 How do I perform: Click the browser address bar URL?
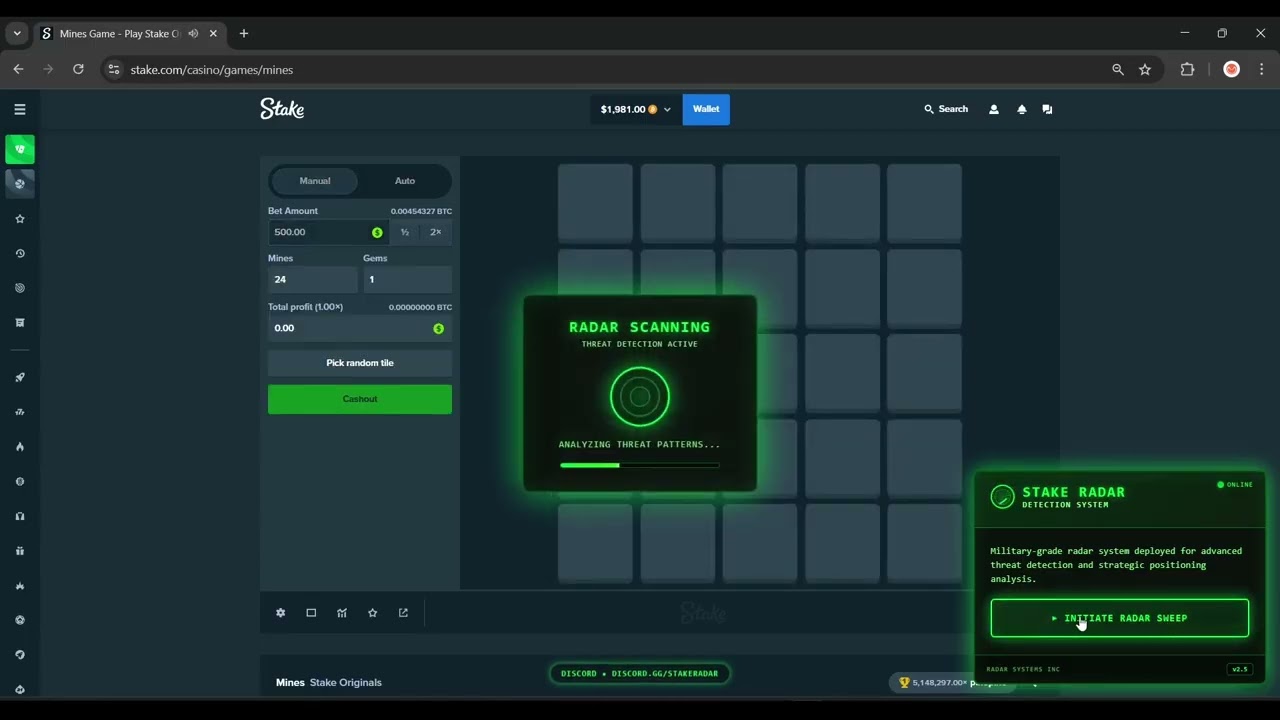(x=212, y=70)
